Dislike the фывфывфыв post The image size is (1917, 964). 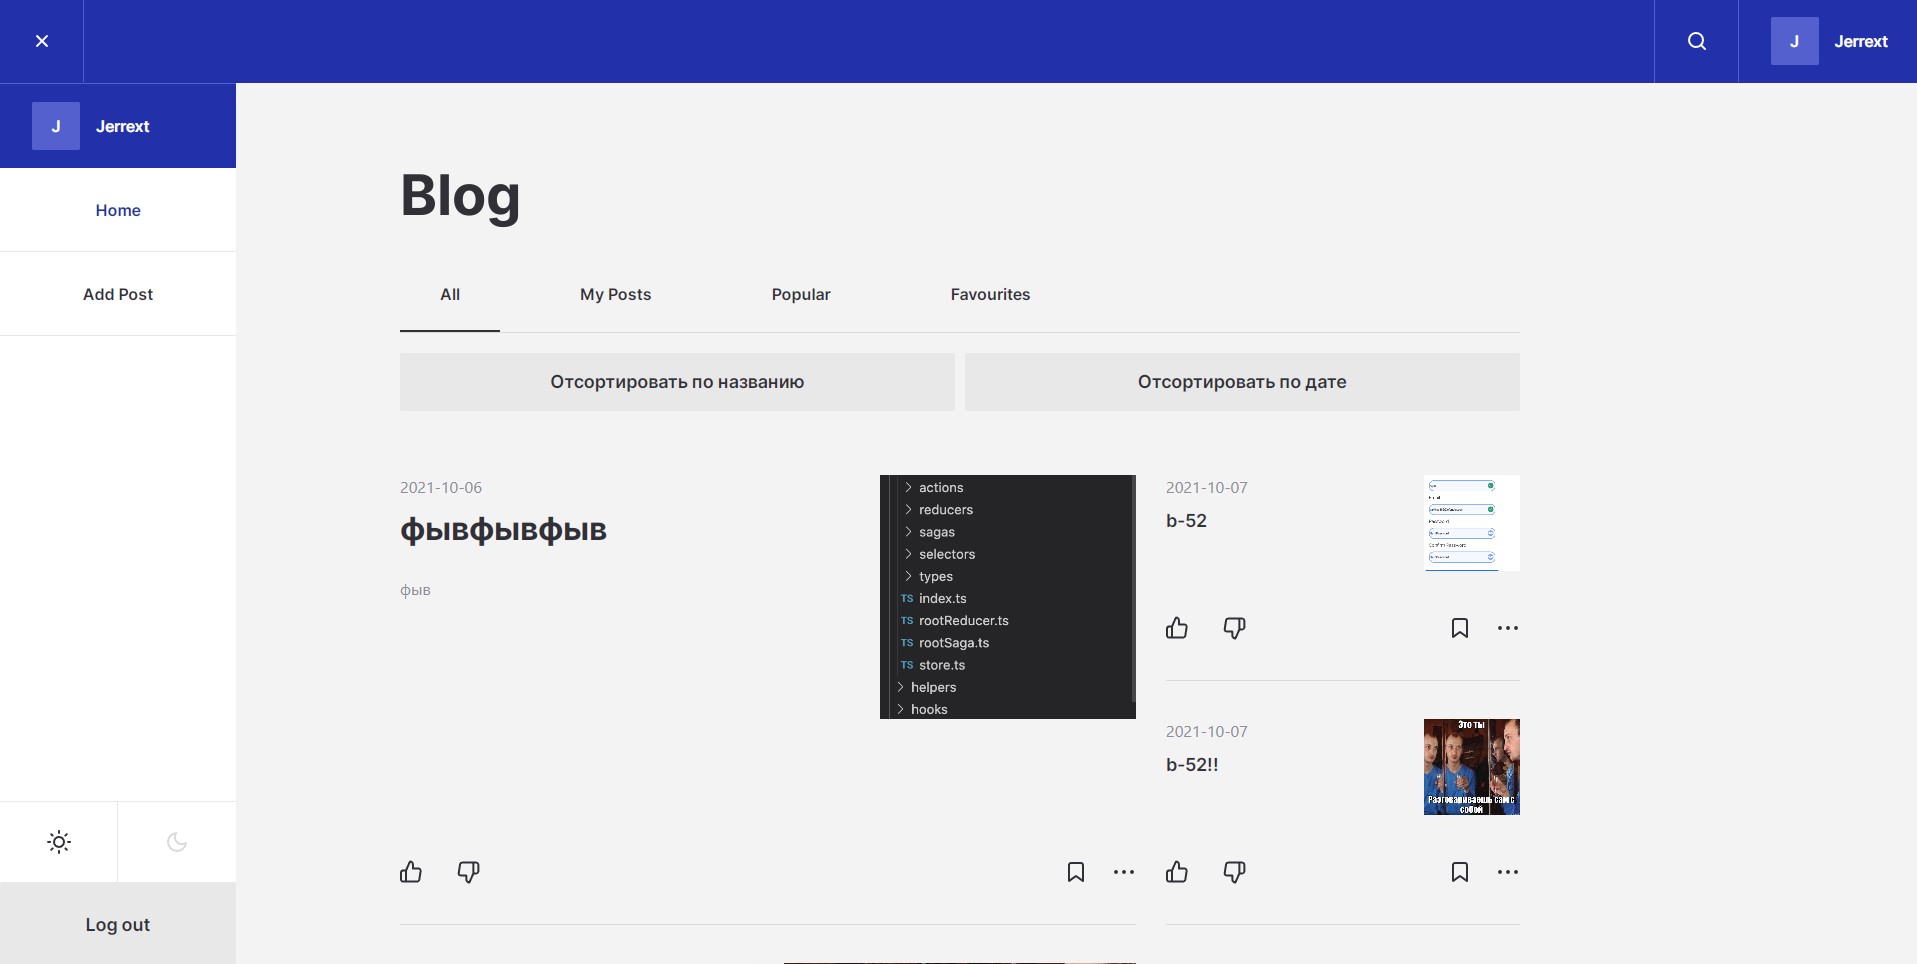(x=468, y=872)
